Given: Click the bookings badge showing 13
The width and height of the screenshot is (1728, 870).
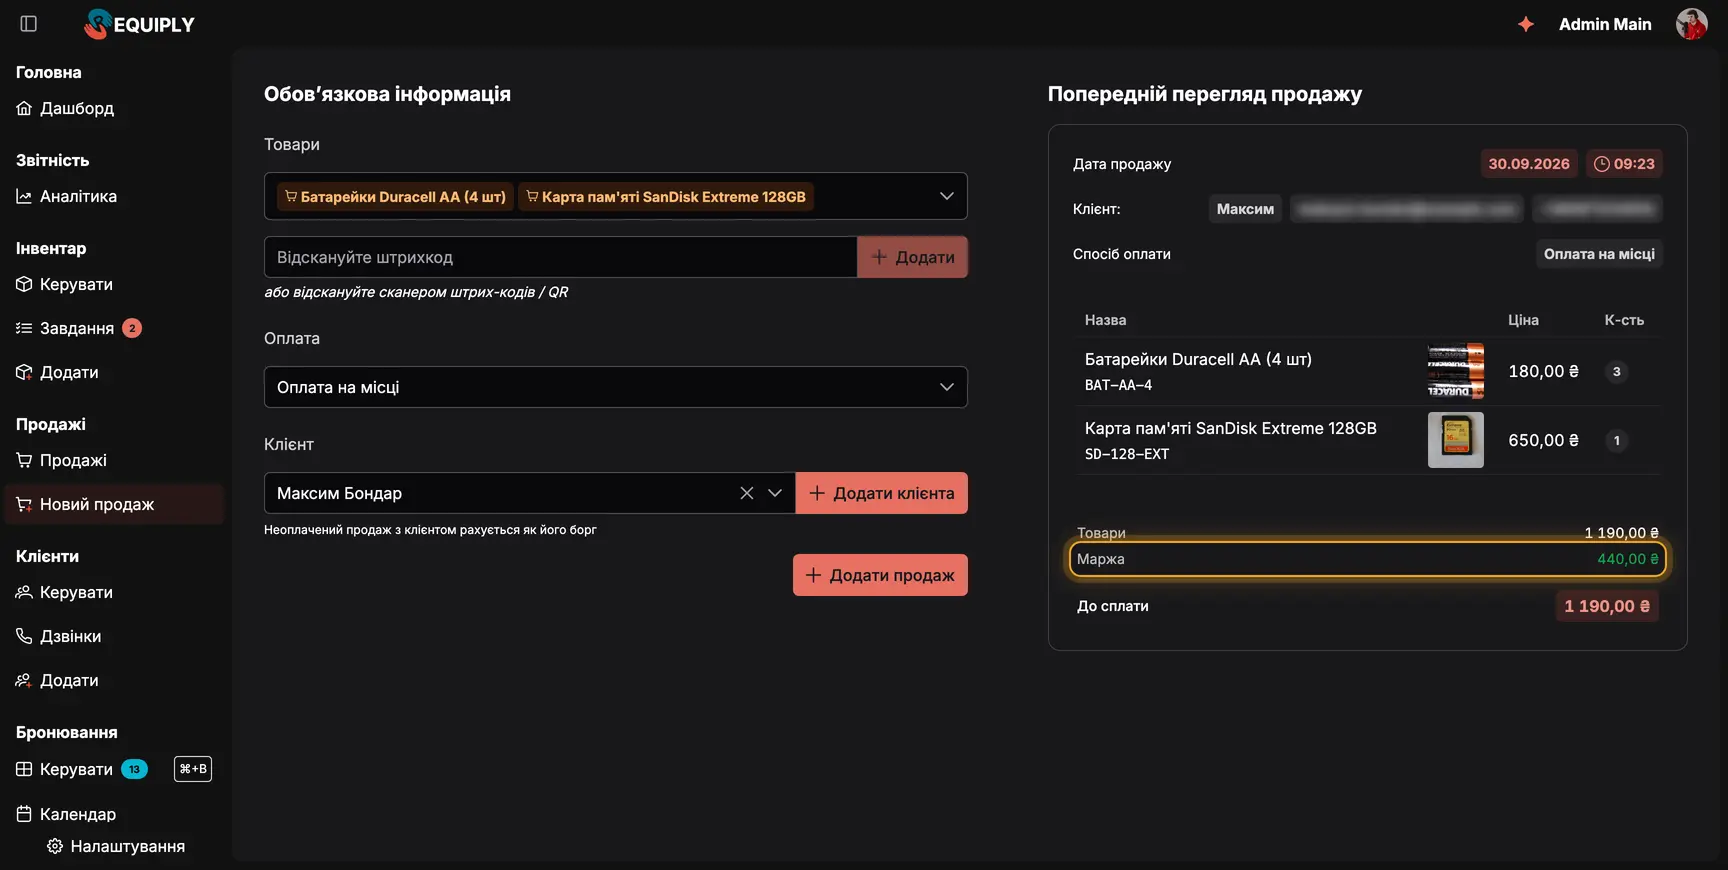Looking at the screenshot, I should 134,769.
